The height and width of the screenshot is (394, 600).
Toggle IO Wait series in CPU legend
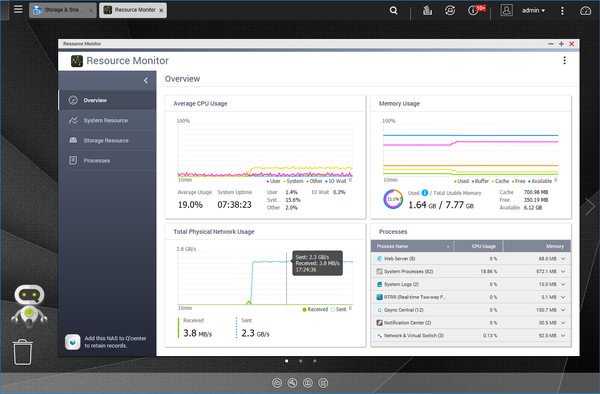point(336,181)
